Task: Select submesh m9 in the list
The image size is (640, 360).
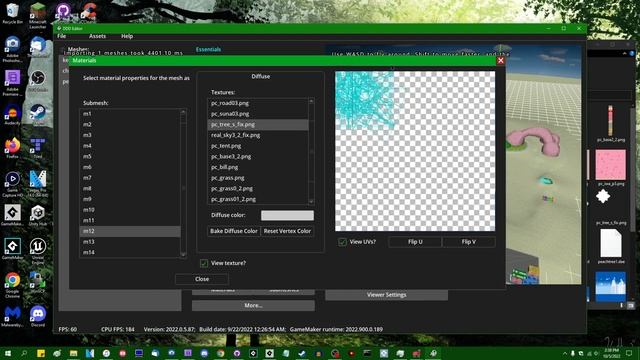Action: 130,199
